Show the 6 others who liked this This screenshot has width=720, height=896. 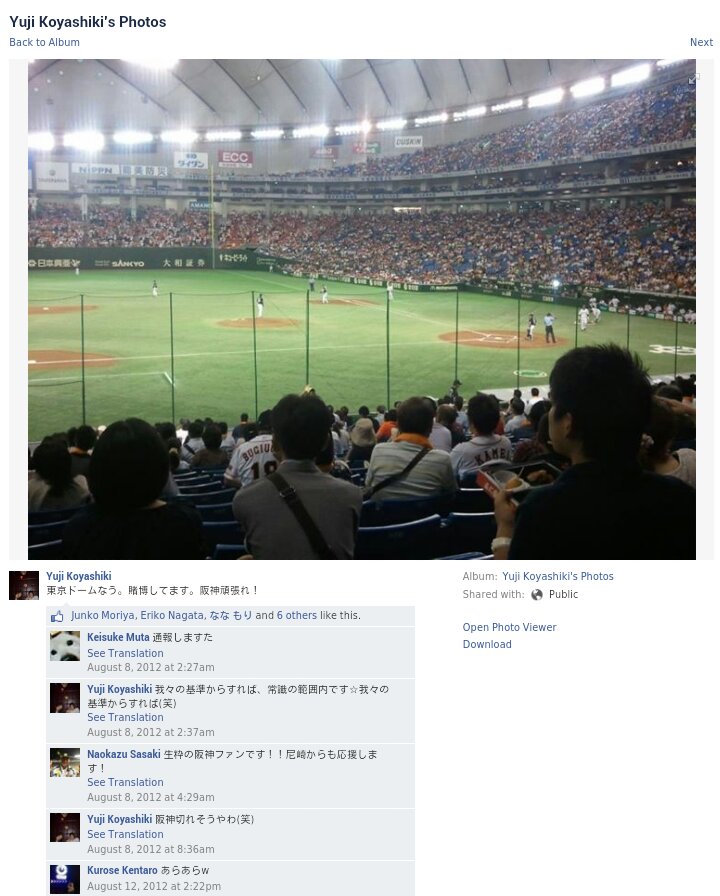click(x=297, y=615)
